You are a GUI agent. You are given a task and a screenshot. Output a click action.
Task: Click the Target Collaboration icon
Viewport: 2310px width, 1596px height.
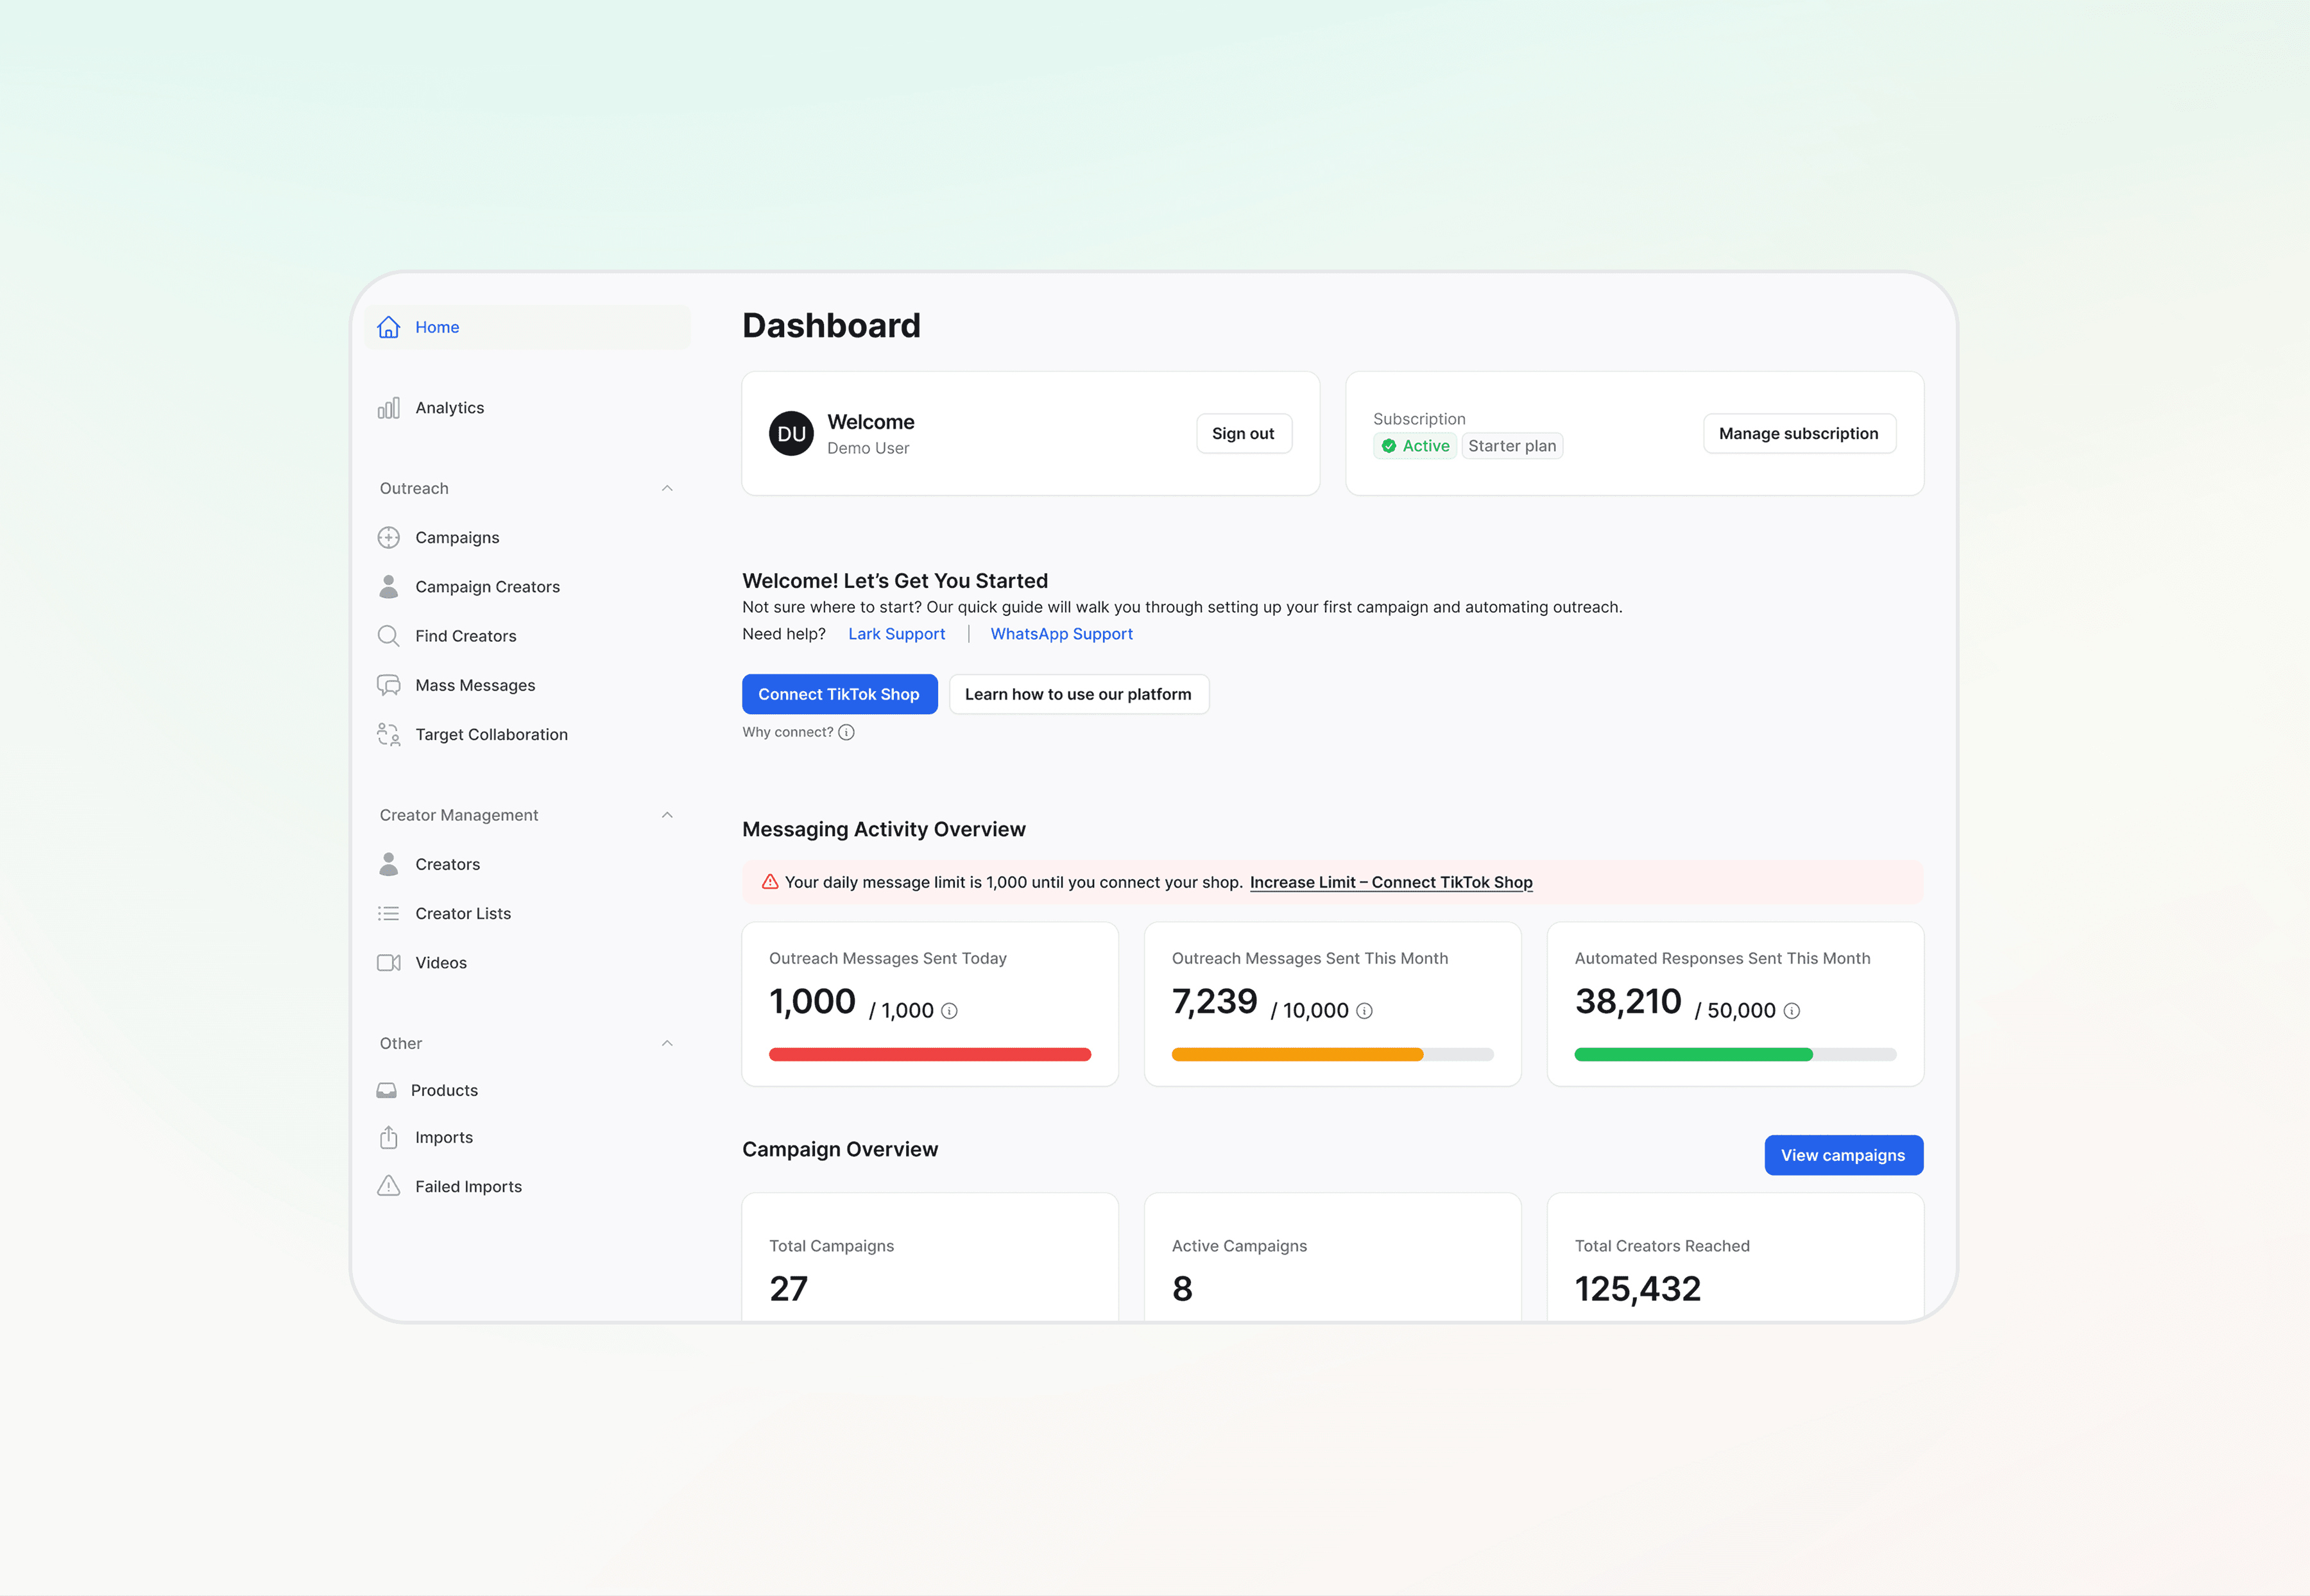coord(388,735)
